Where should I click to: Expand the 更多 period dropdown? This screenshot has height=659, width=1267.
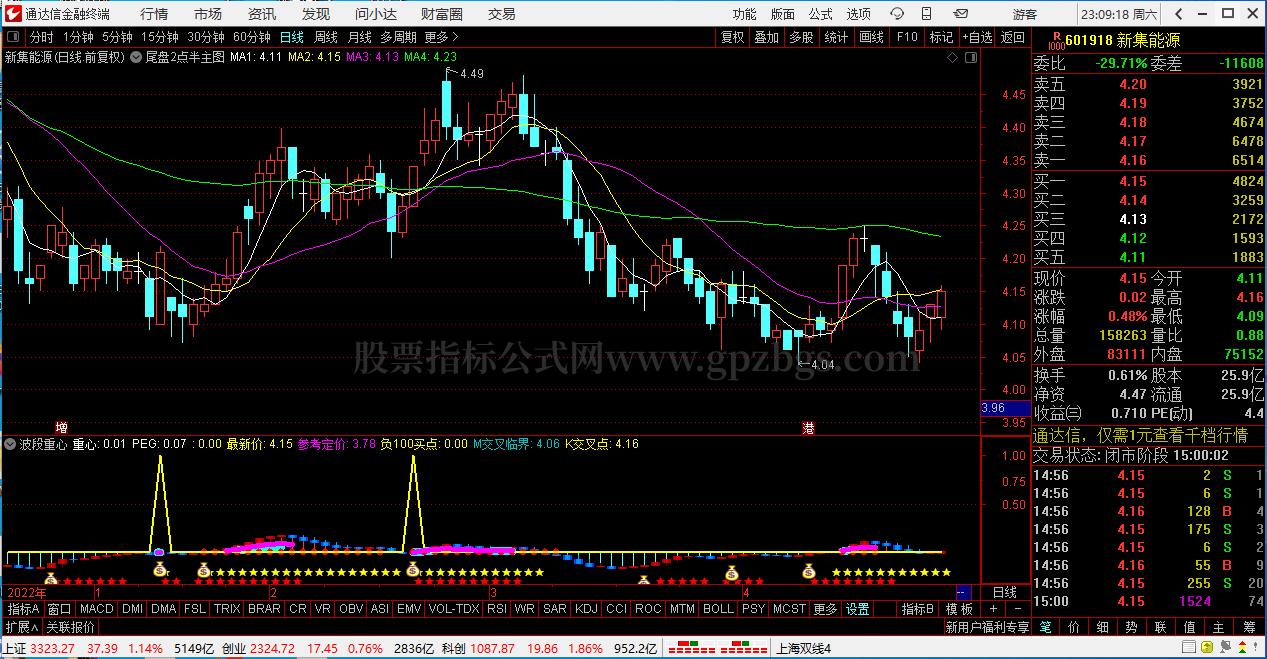[x=440, y=37]
